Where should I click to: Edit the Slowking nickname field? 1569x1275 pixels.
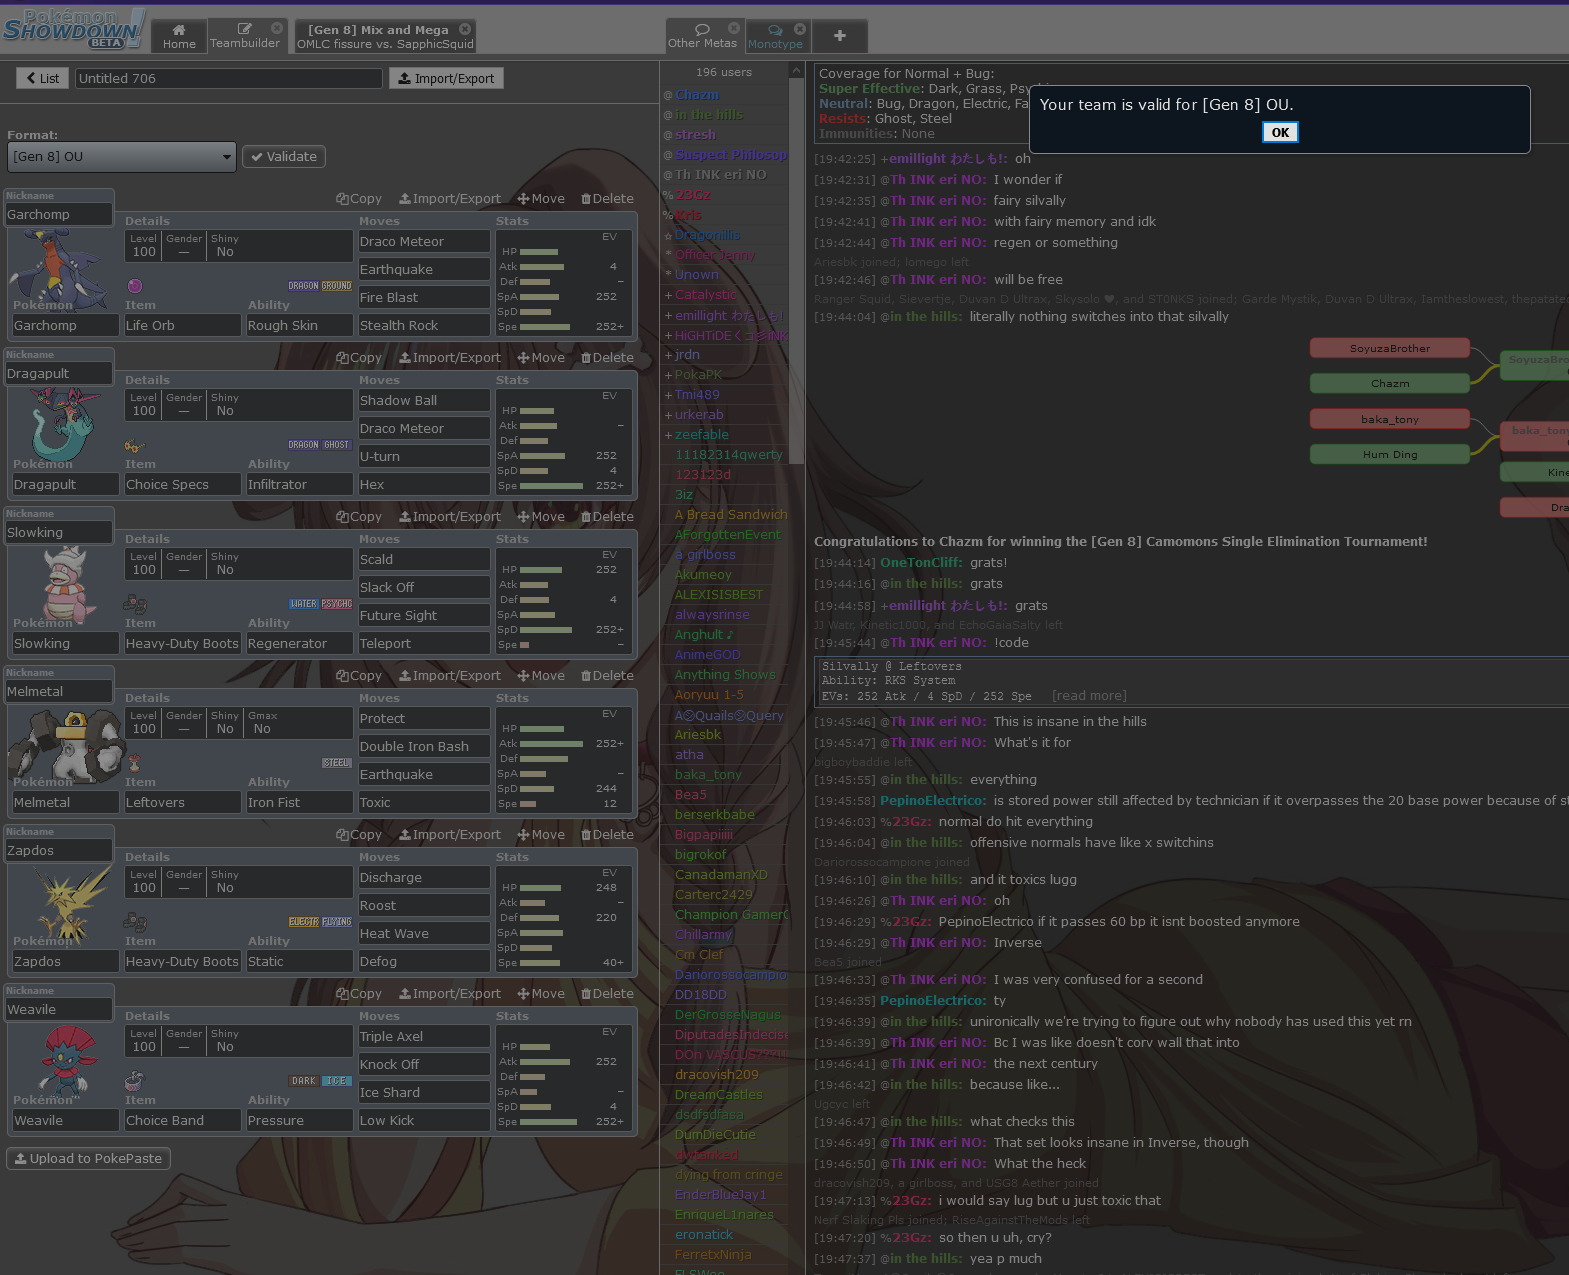(59, 533)
